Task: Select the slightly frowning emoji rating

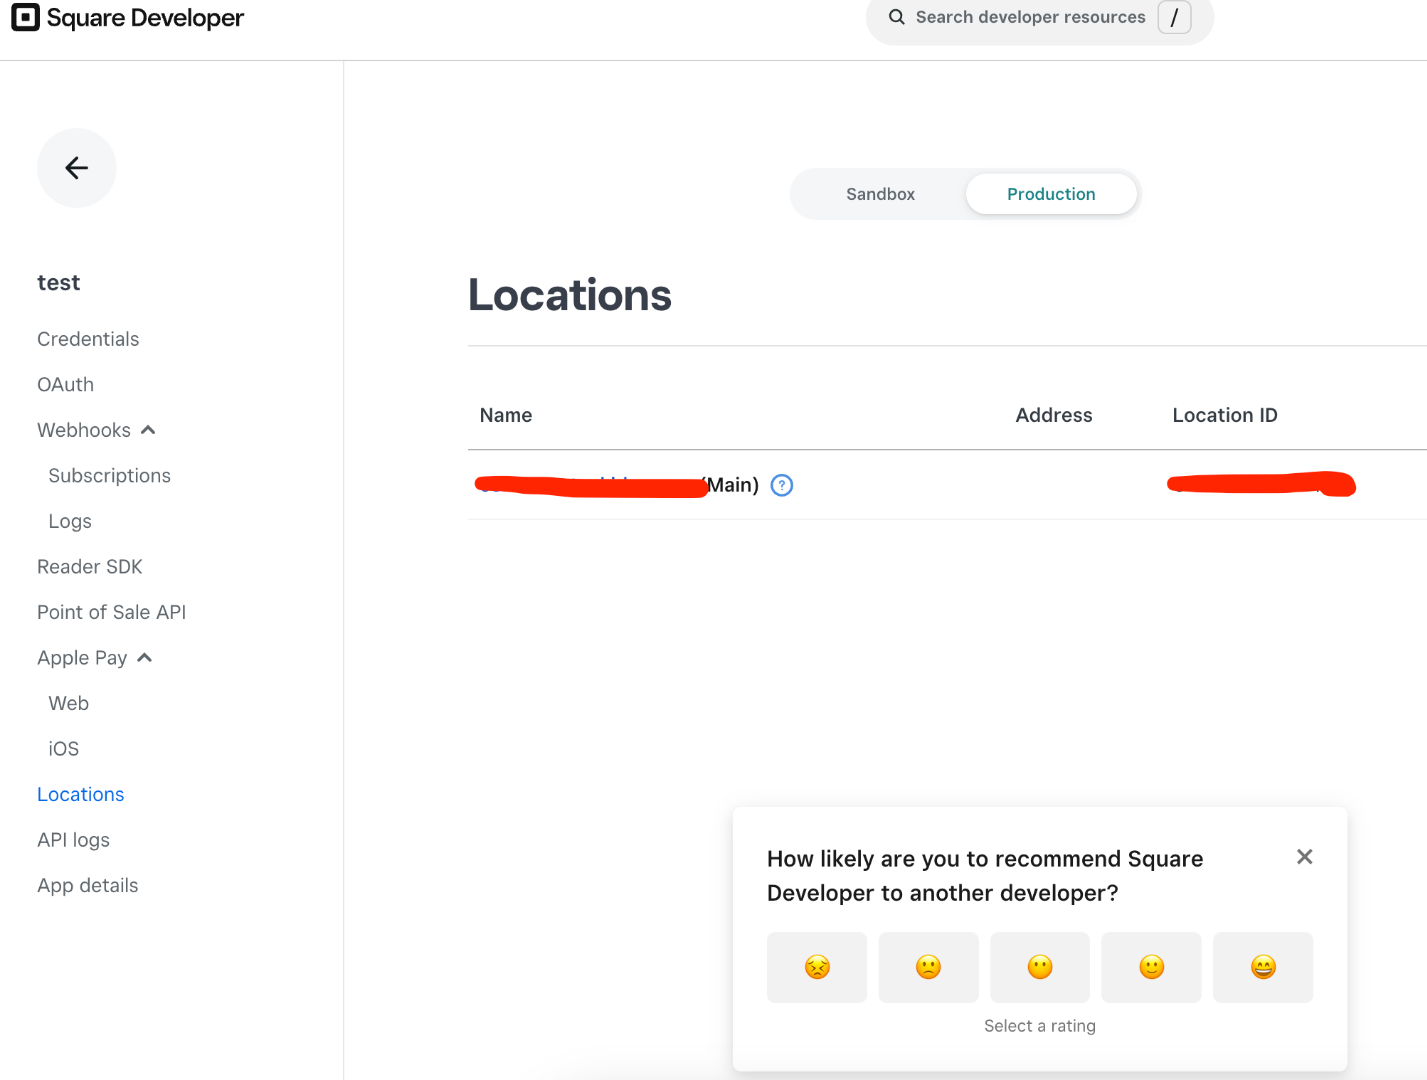Action: pyautogui.click(x=928, y=967)
